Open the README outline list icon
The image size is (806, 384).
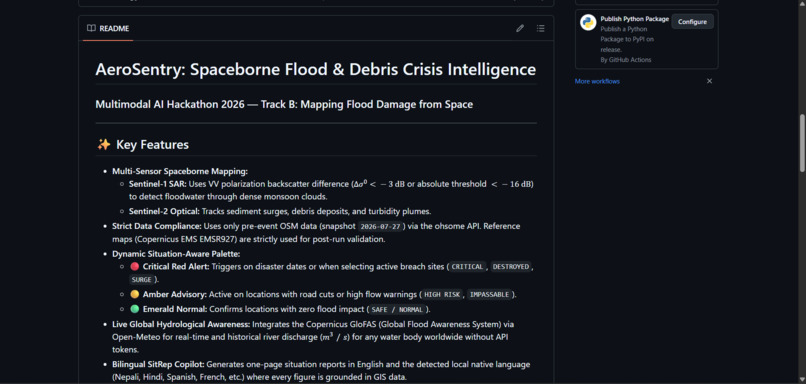point(541,28)
